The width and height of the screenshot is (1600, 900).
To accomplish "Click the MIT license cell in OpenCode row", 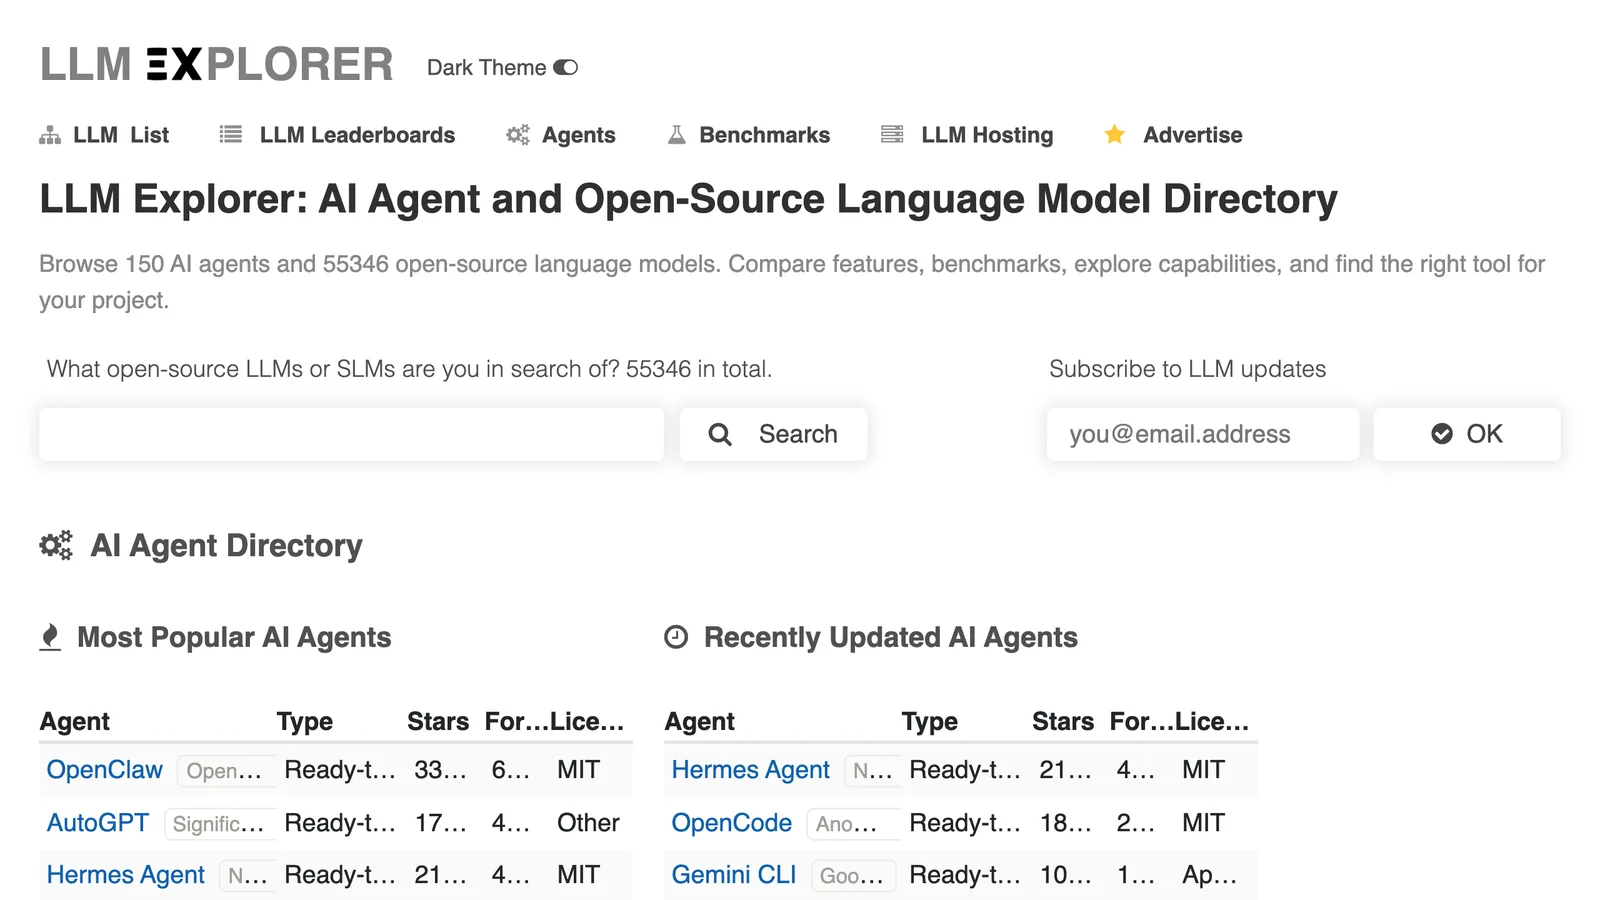I will click(1203, 823).
